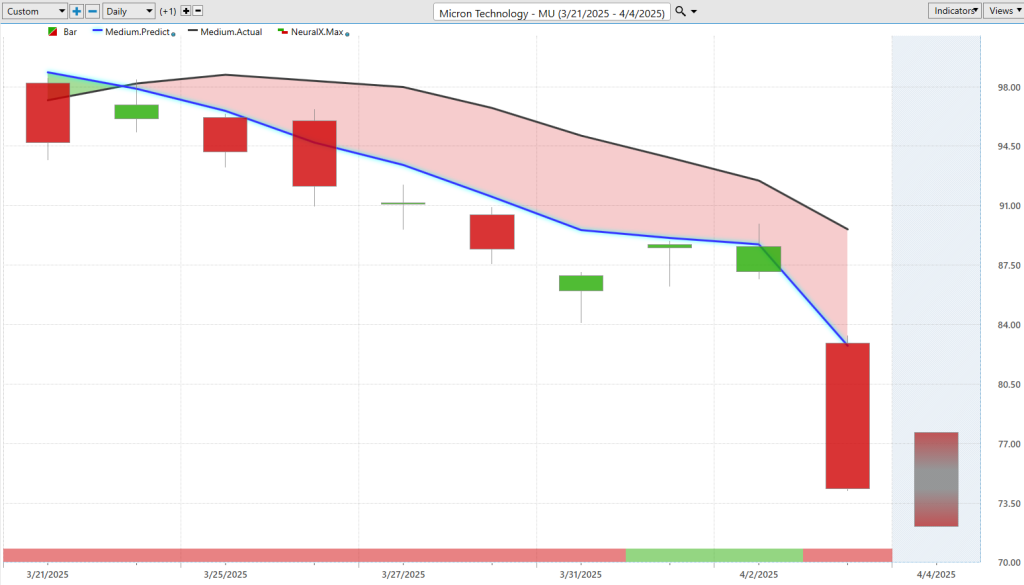Click the red candlestick on 3/21/2025
The width and height of the screenshot is (1024, 585).
[48, 112]
